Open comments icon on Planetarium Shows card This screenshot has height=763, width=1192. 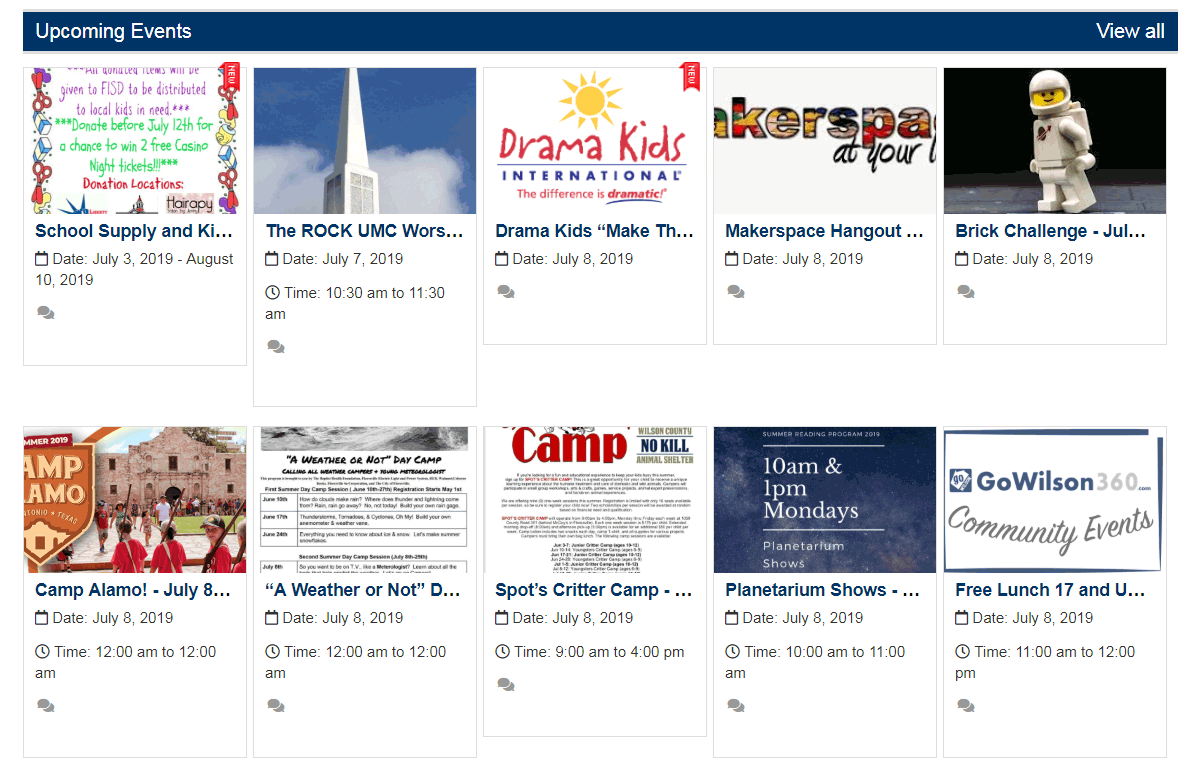tap(736, 706)
